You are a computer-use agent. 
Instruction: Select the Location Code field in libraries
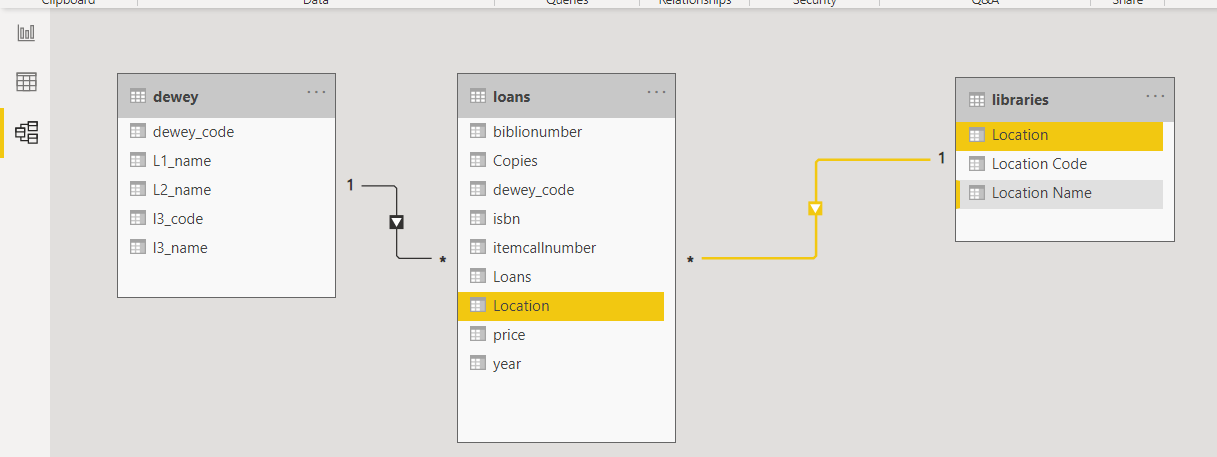tap(1059, 164)
